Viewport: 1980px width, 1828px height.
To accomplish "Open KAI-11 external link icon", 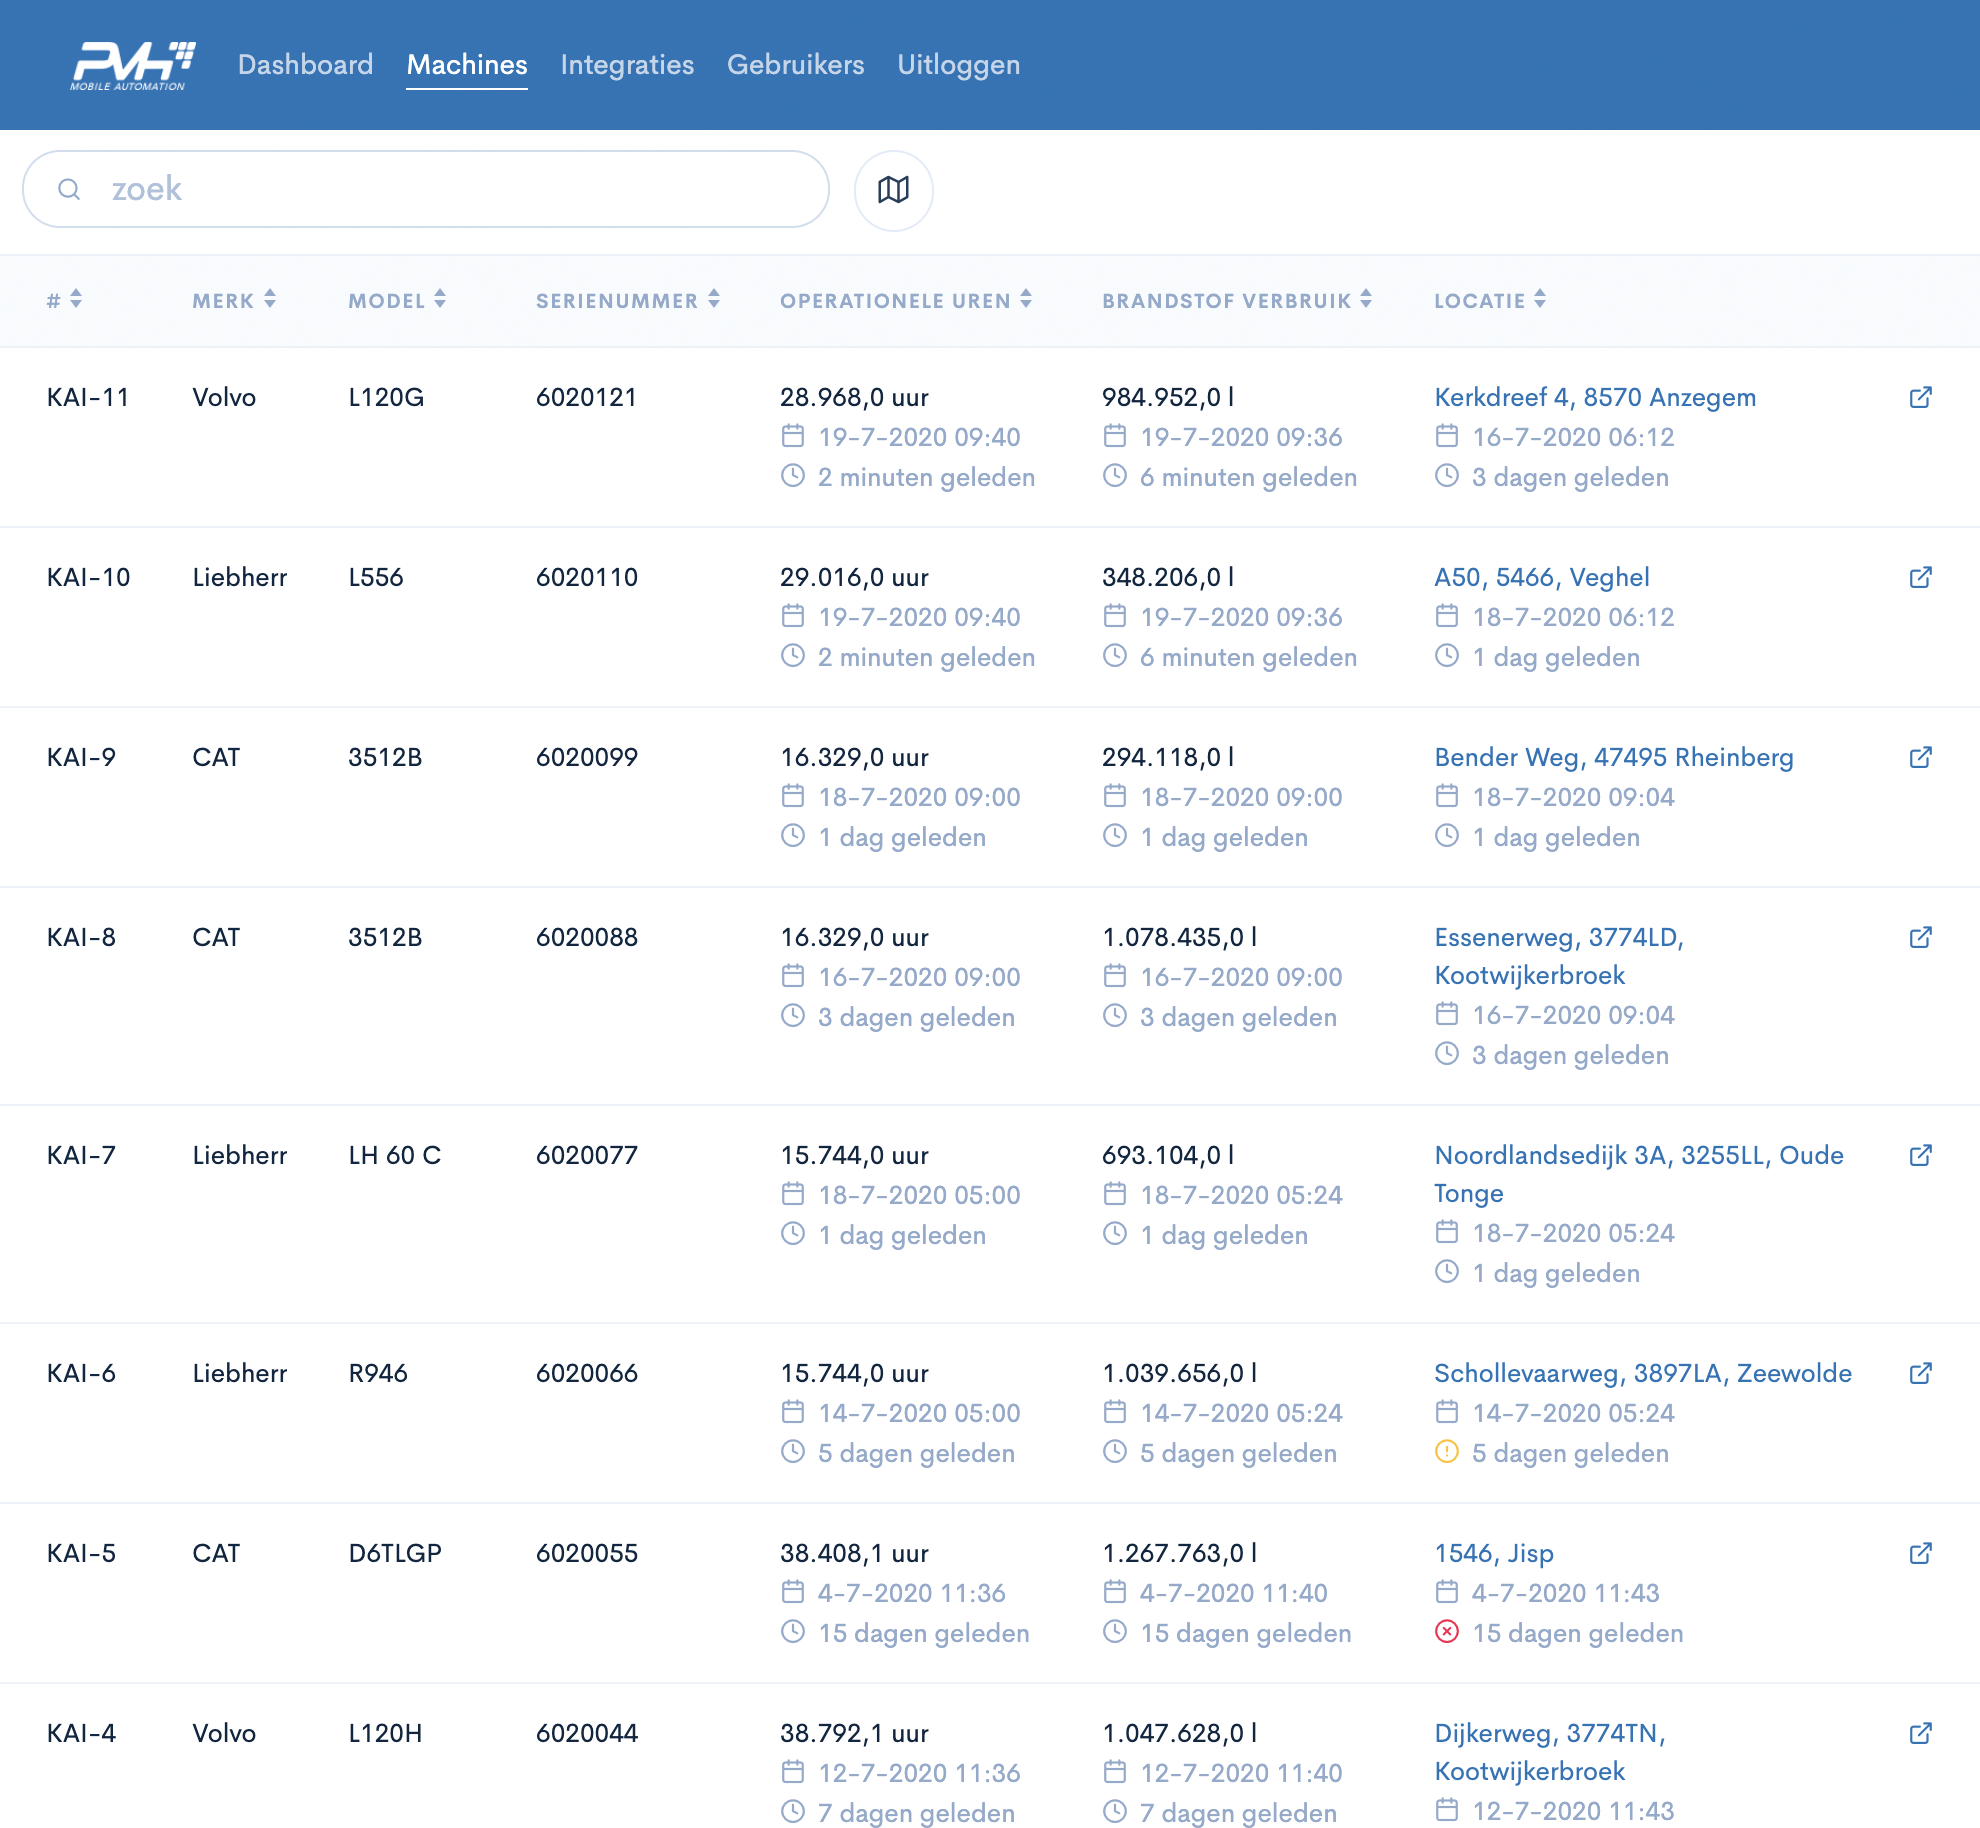I will 1920,398.
